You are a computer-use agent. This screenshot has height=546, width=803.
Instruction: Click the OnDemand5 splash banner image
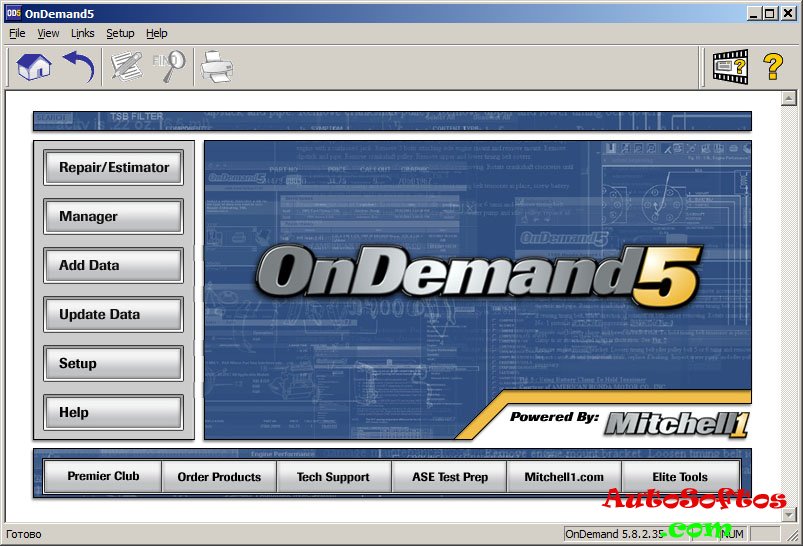pos(478,290)
